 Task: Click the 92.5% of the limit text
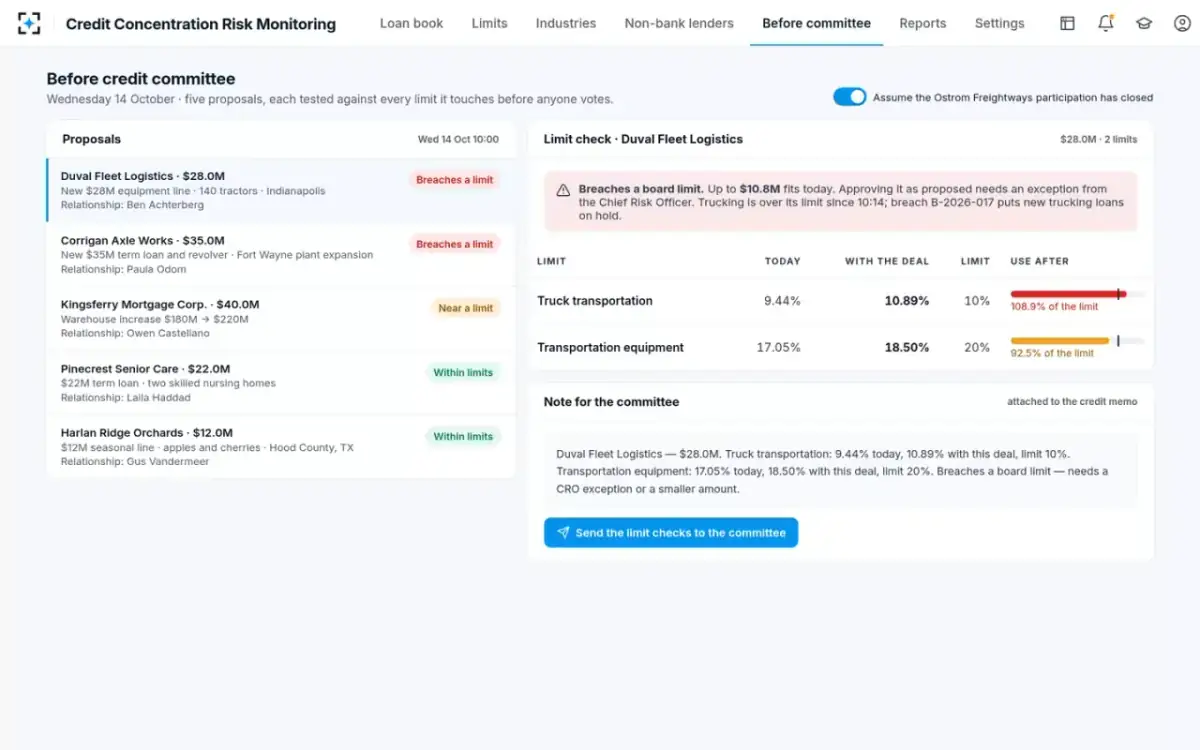pos(1052,354)
